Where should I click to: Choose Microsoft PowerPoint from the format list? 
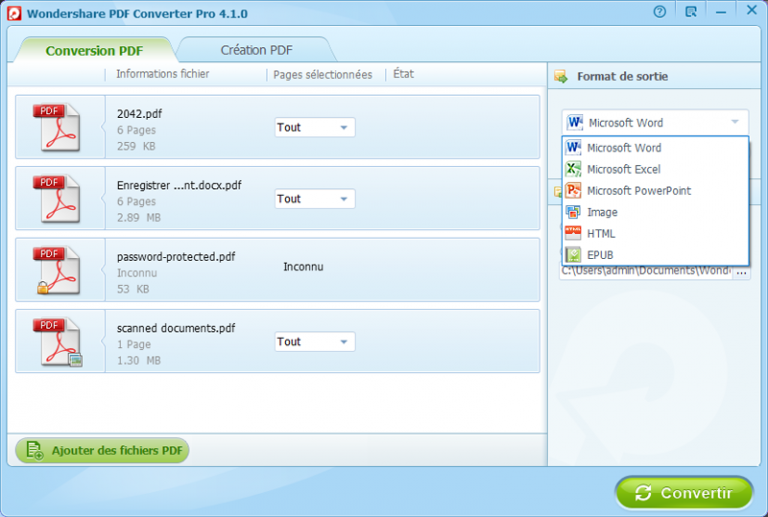[638, 191]
